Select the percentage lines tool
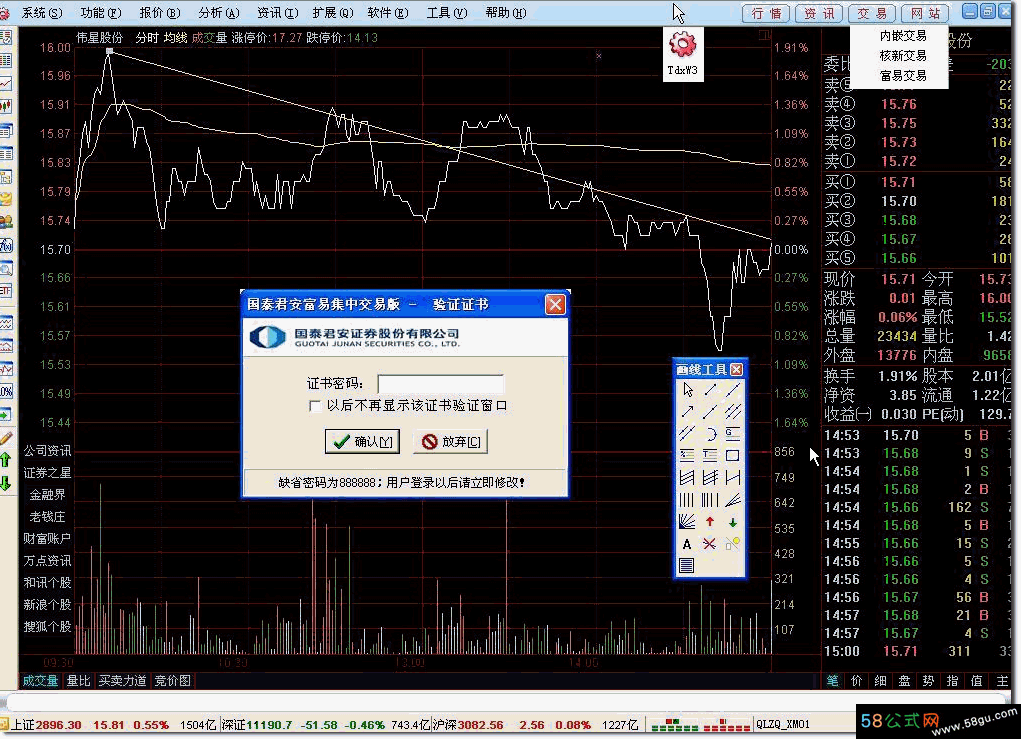 tap(688, 456)
